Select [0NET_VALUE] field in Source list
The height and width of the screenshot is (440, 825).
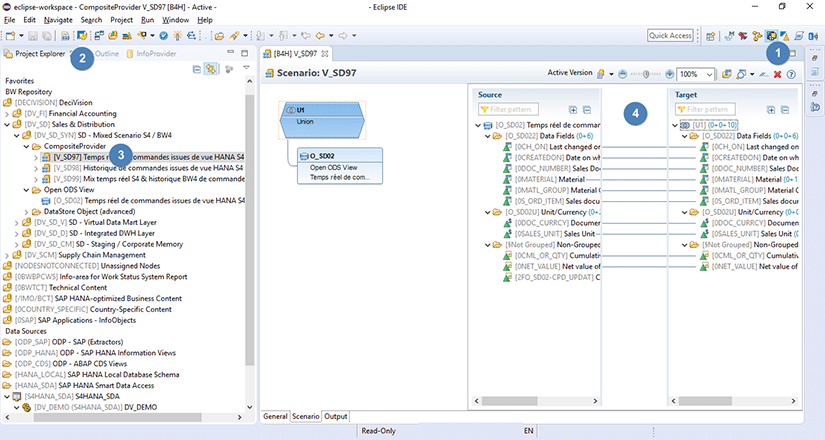point(552,267)
